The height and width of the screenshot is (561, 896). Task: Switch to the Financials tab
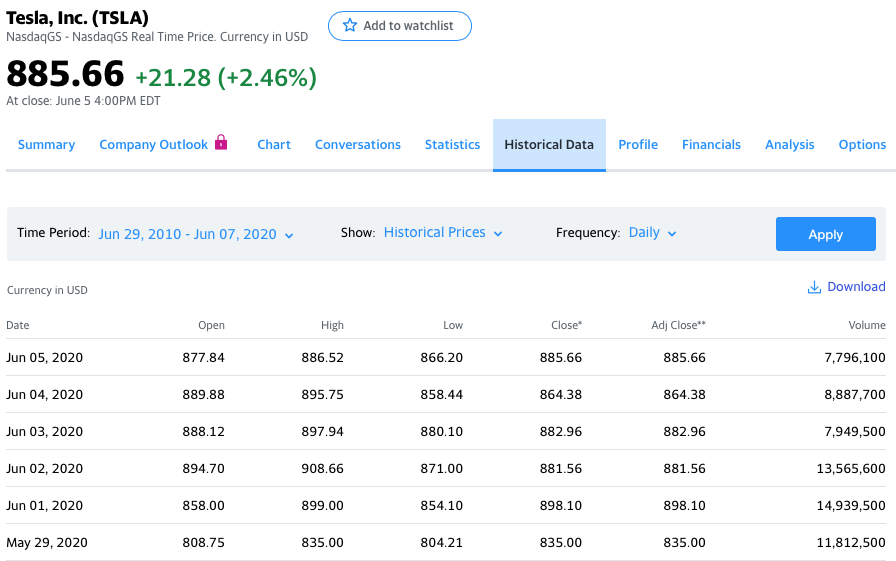711,145
